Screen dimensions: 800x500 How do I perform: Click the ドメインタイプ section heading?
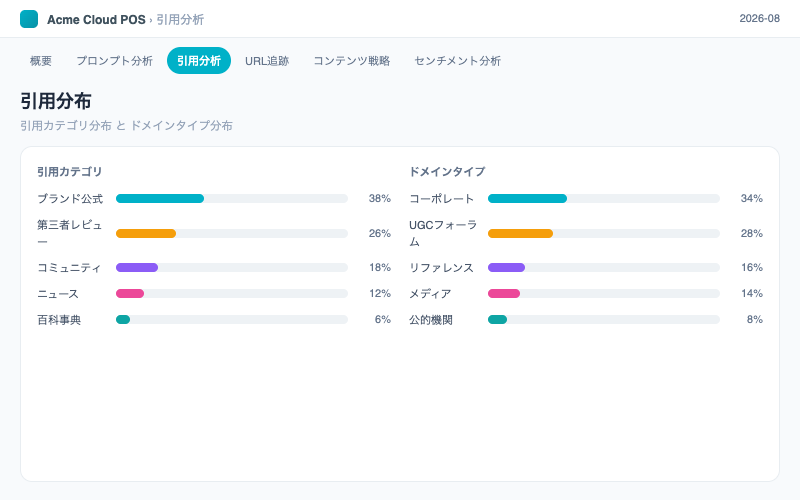447,172
